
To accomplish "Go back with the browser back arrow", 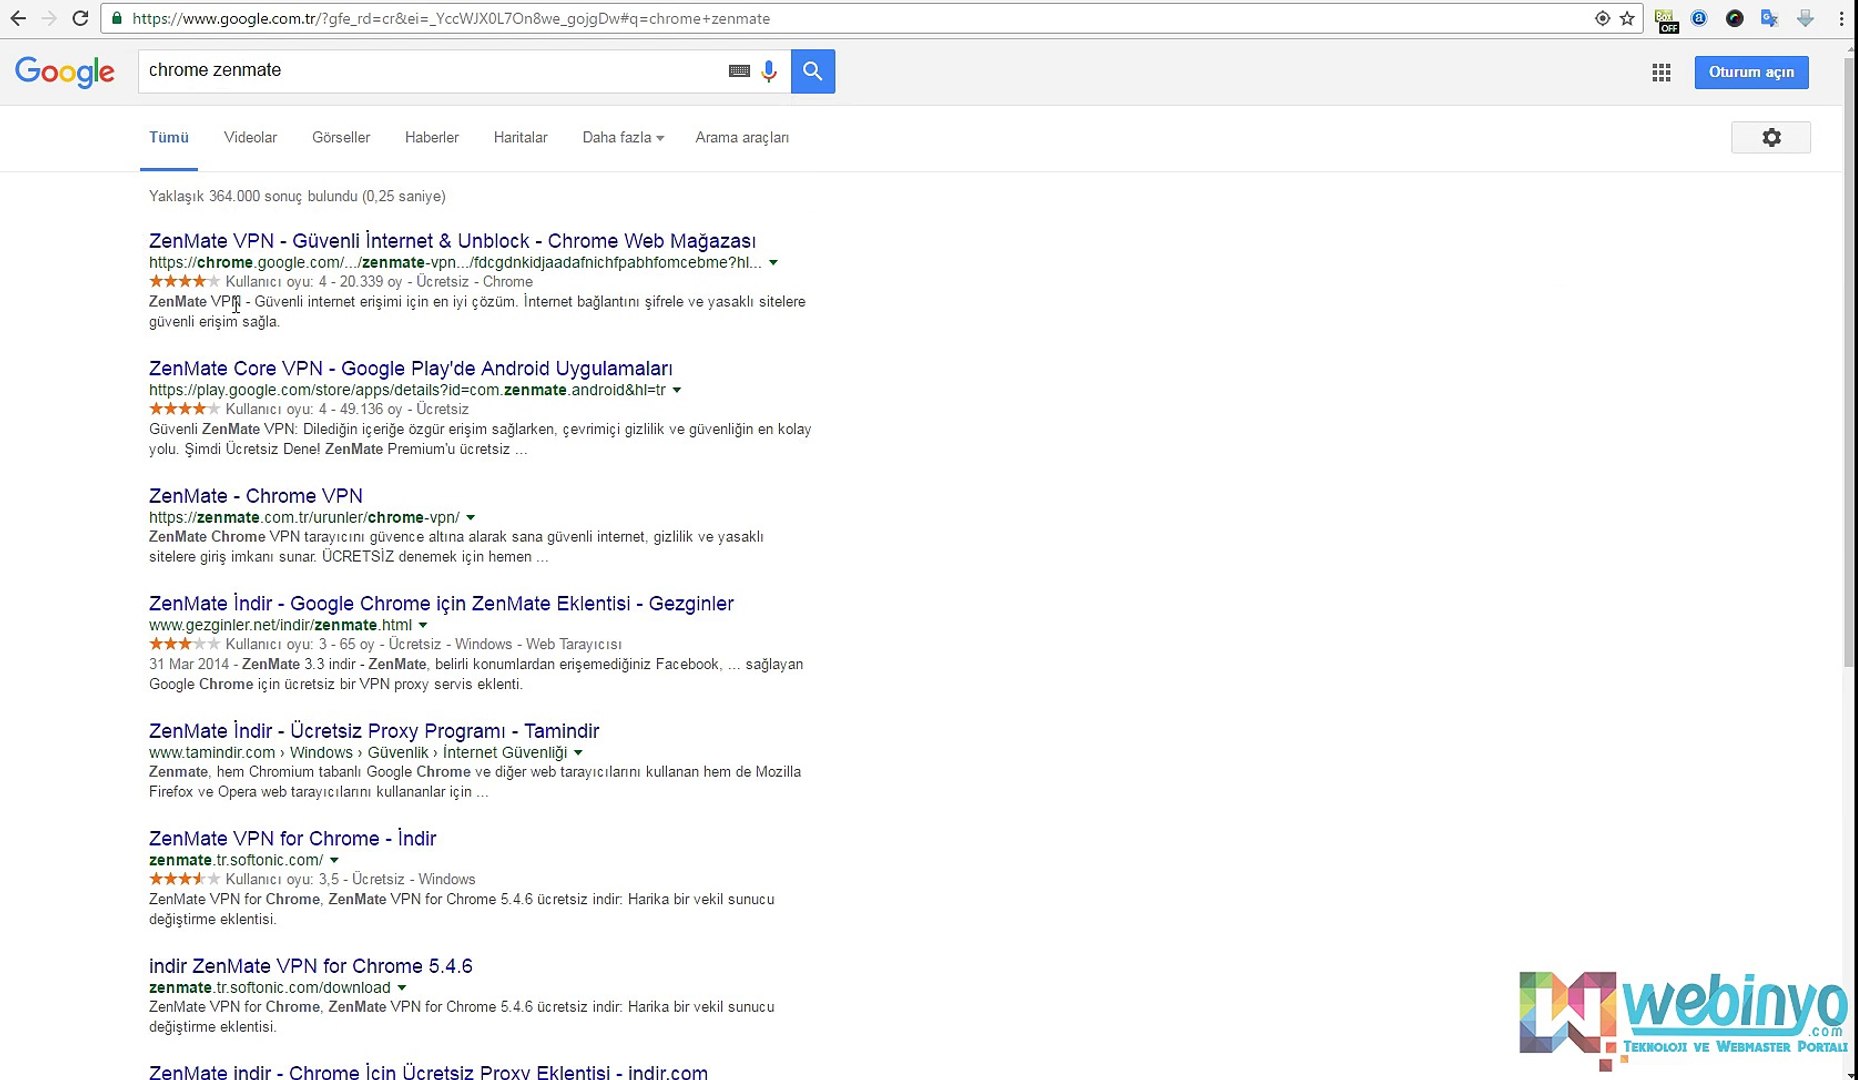I will point(18,18).
